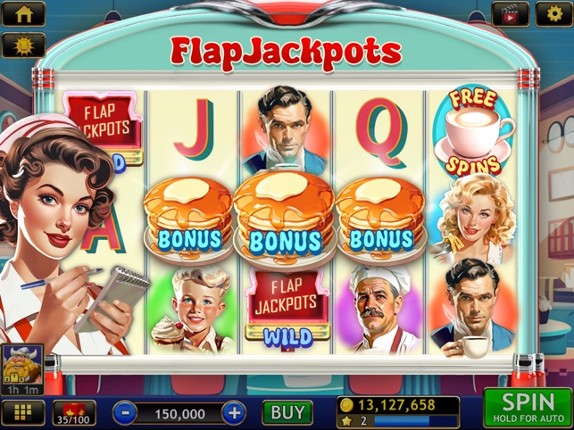This screenshot has width=574, height=430.
Task: Tap the blonde woman symbol
Action: coord(472,220)
